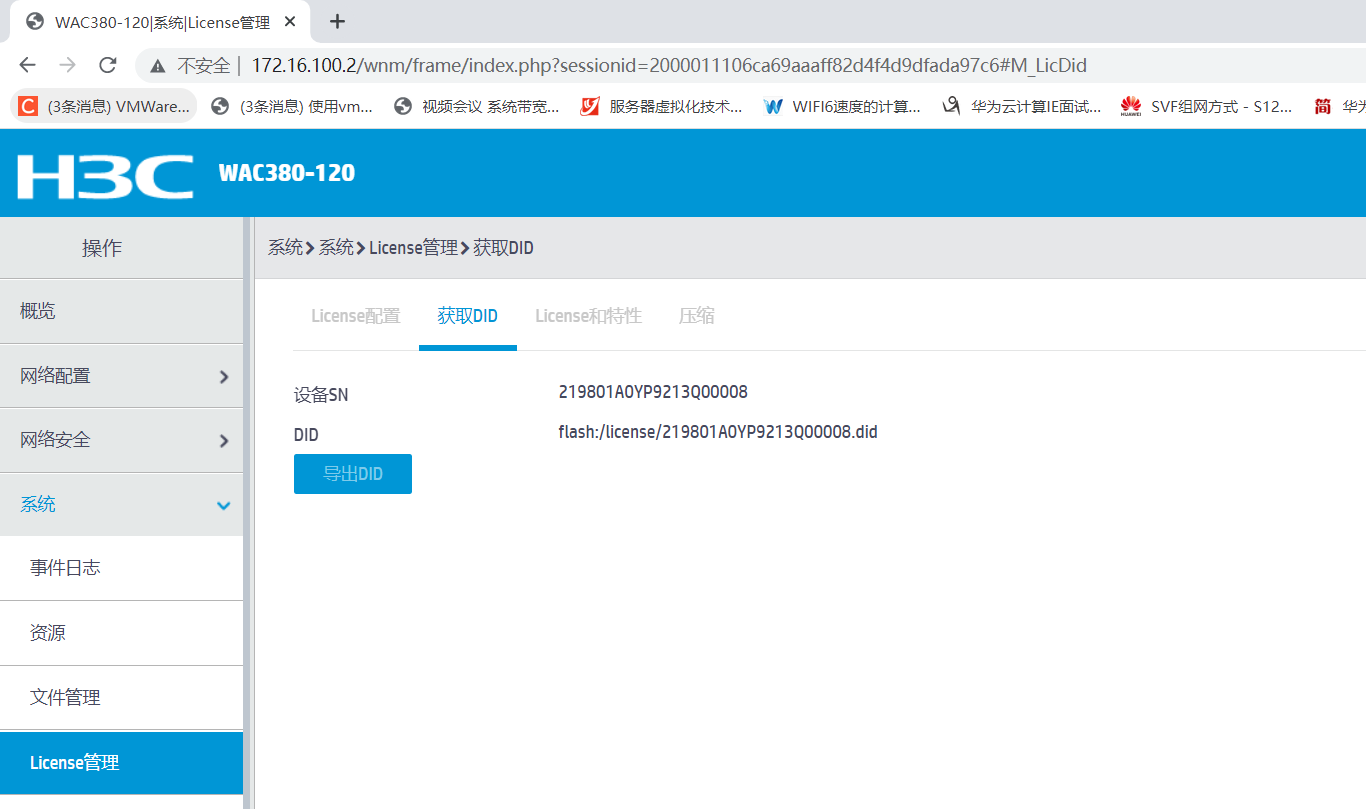
Task: Open 资源 in the sidebar
Action: click(x=121, y=633)
